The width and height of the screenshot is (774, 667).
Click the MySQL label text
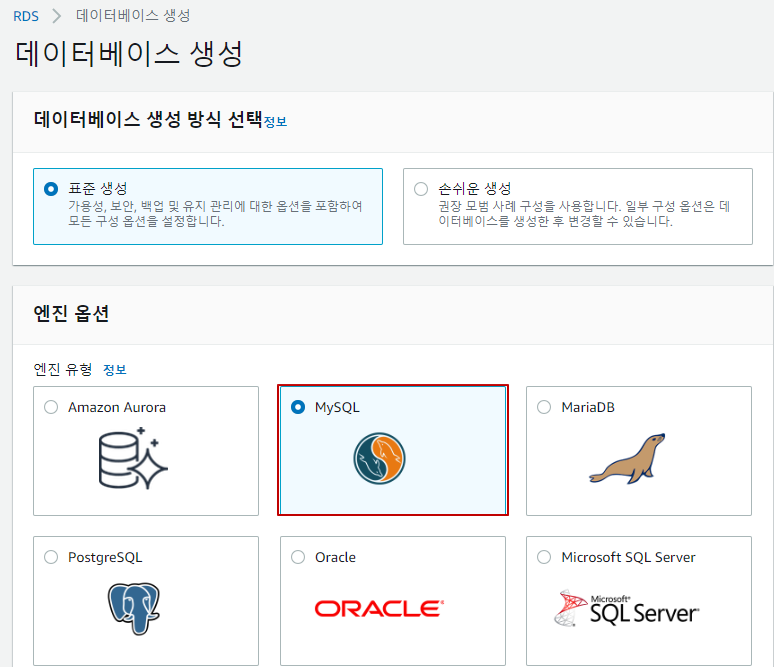click(x=337, y=408)
